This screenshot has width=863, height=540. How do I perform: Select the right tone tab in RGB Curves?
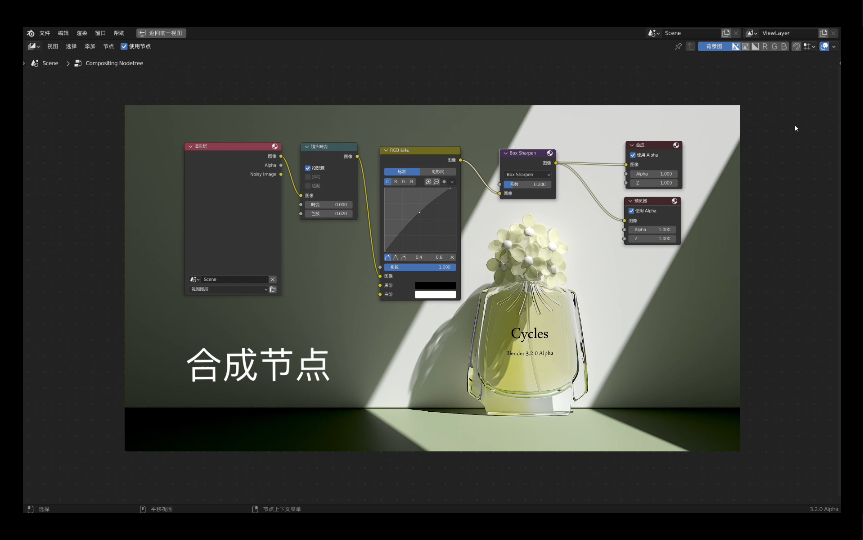[x=438, y=172]
